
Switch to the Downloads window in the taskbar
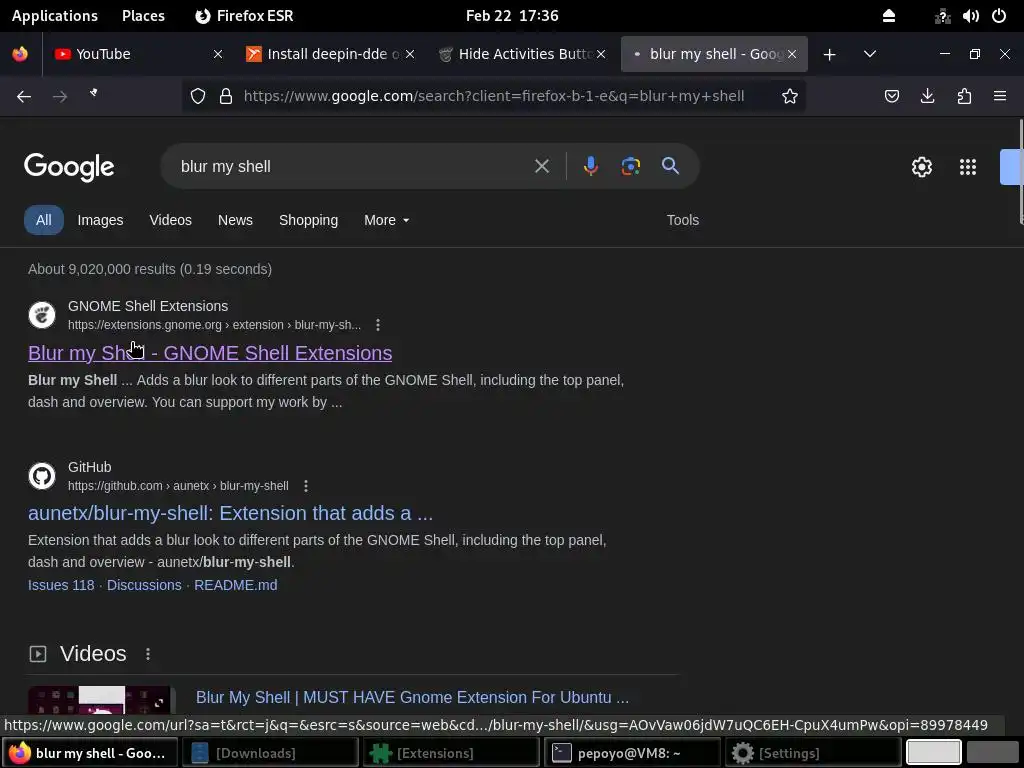(270, 753)
